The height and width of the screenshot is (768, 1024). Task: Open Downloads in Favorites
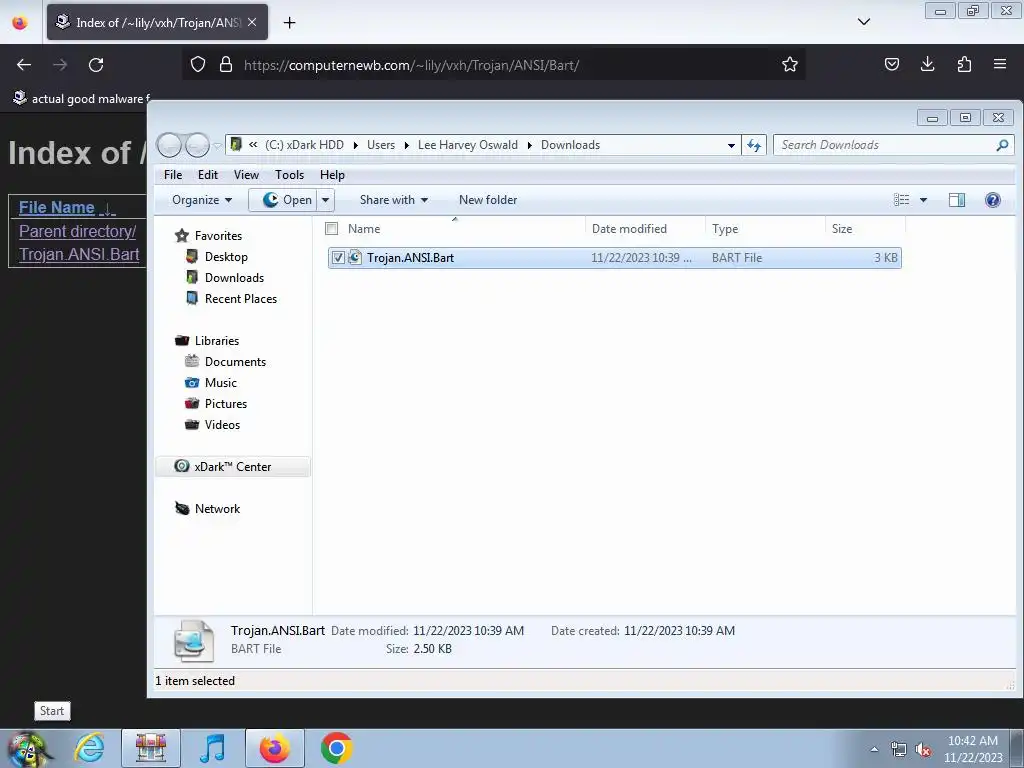[x=234, y=278]
